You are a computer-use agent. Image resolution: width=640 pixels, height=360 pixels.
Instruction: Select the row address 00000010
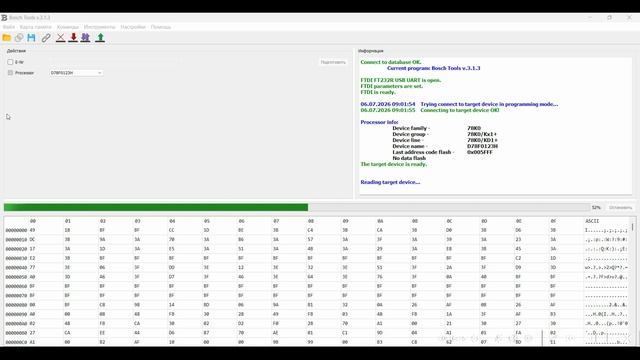(16, 240)
